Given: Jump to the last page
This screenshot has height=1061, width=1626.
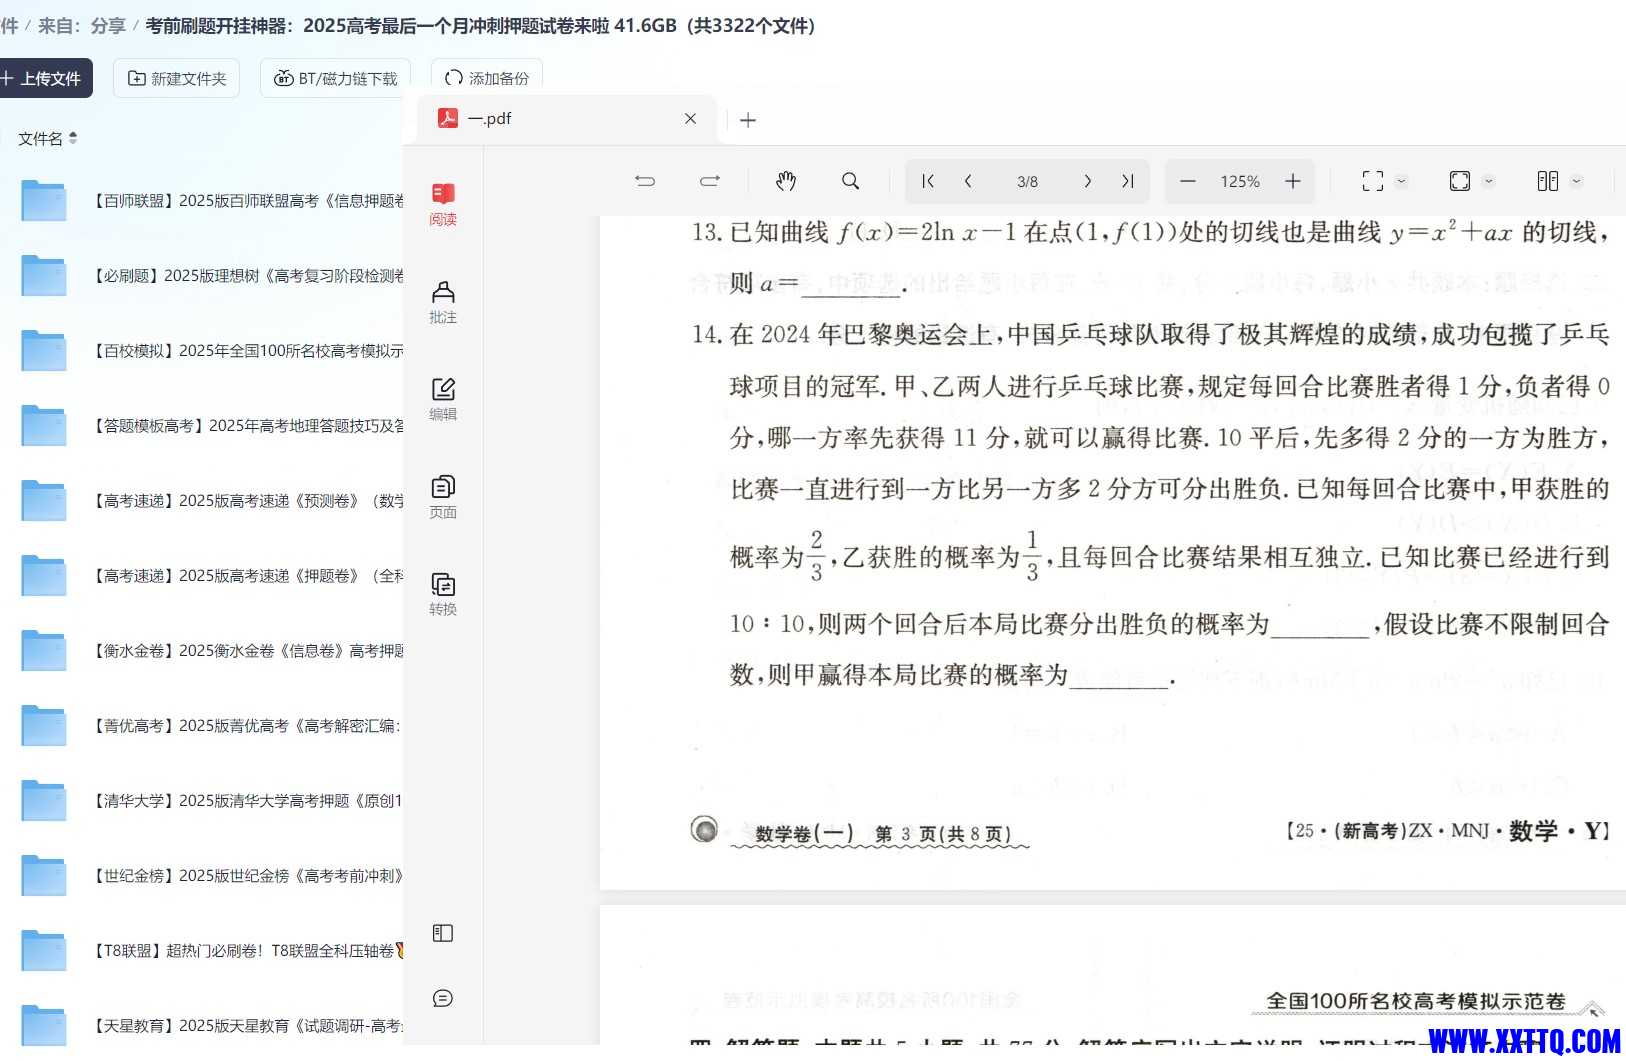Looking at the screenshot, I should [1127, 181].
